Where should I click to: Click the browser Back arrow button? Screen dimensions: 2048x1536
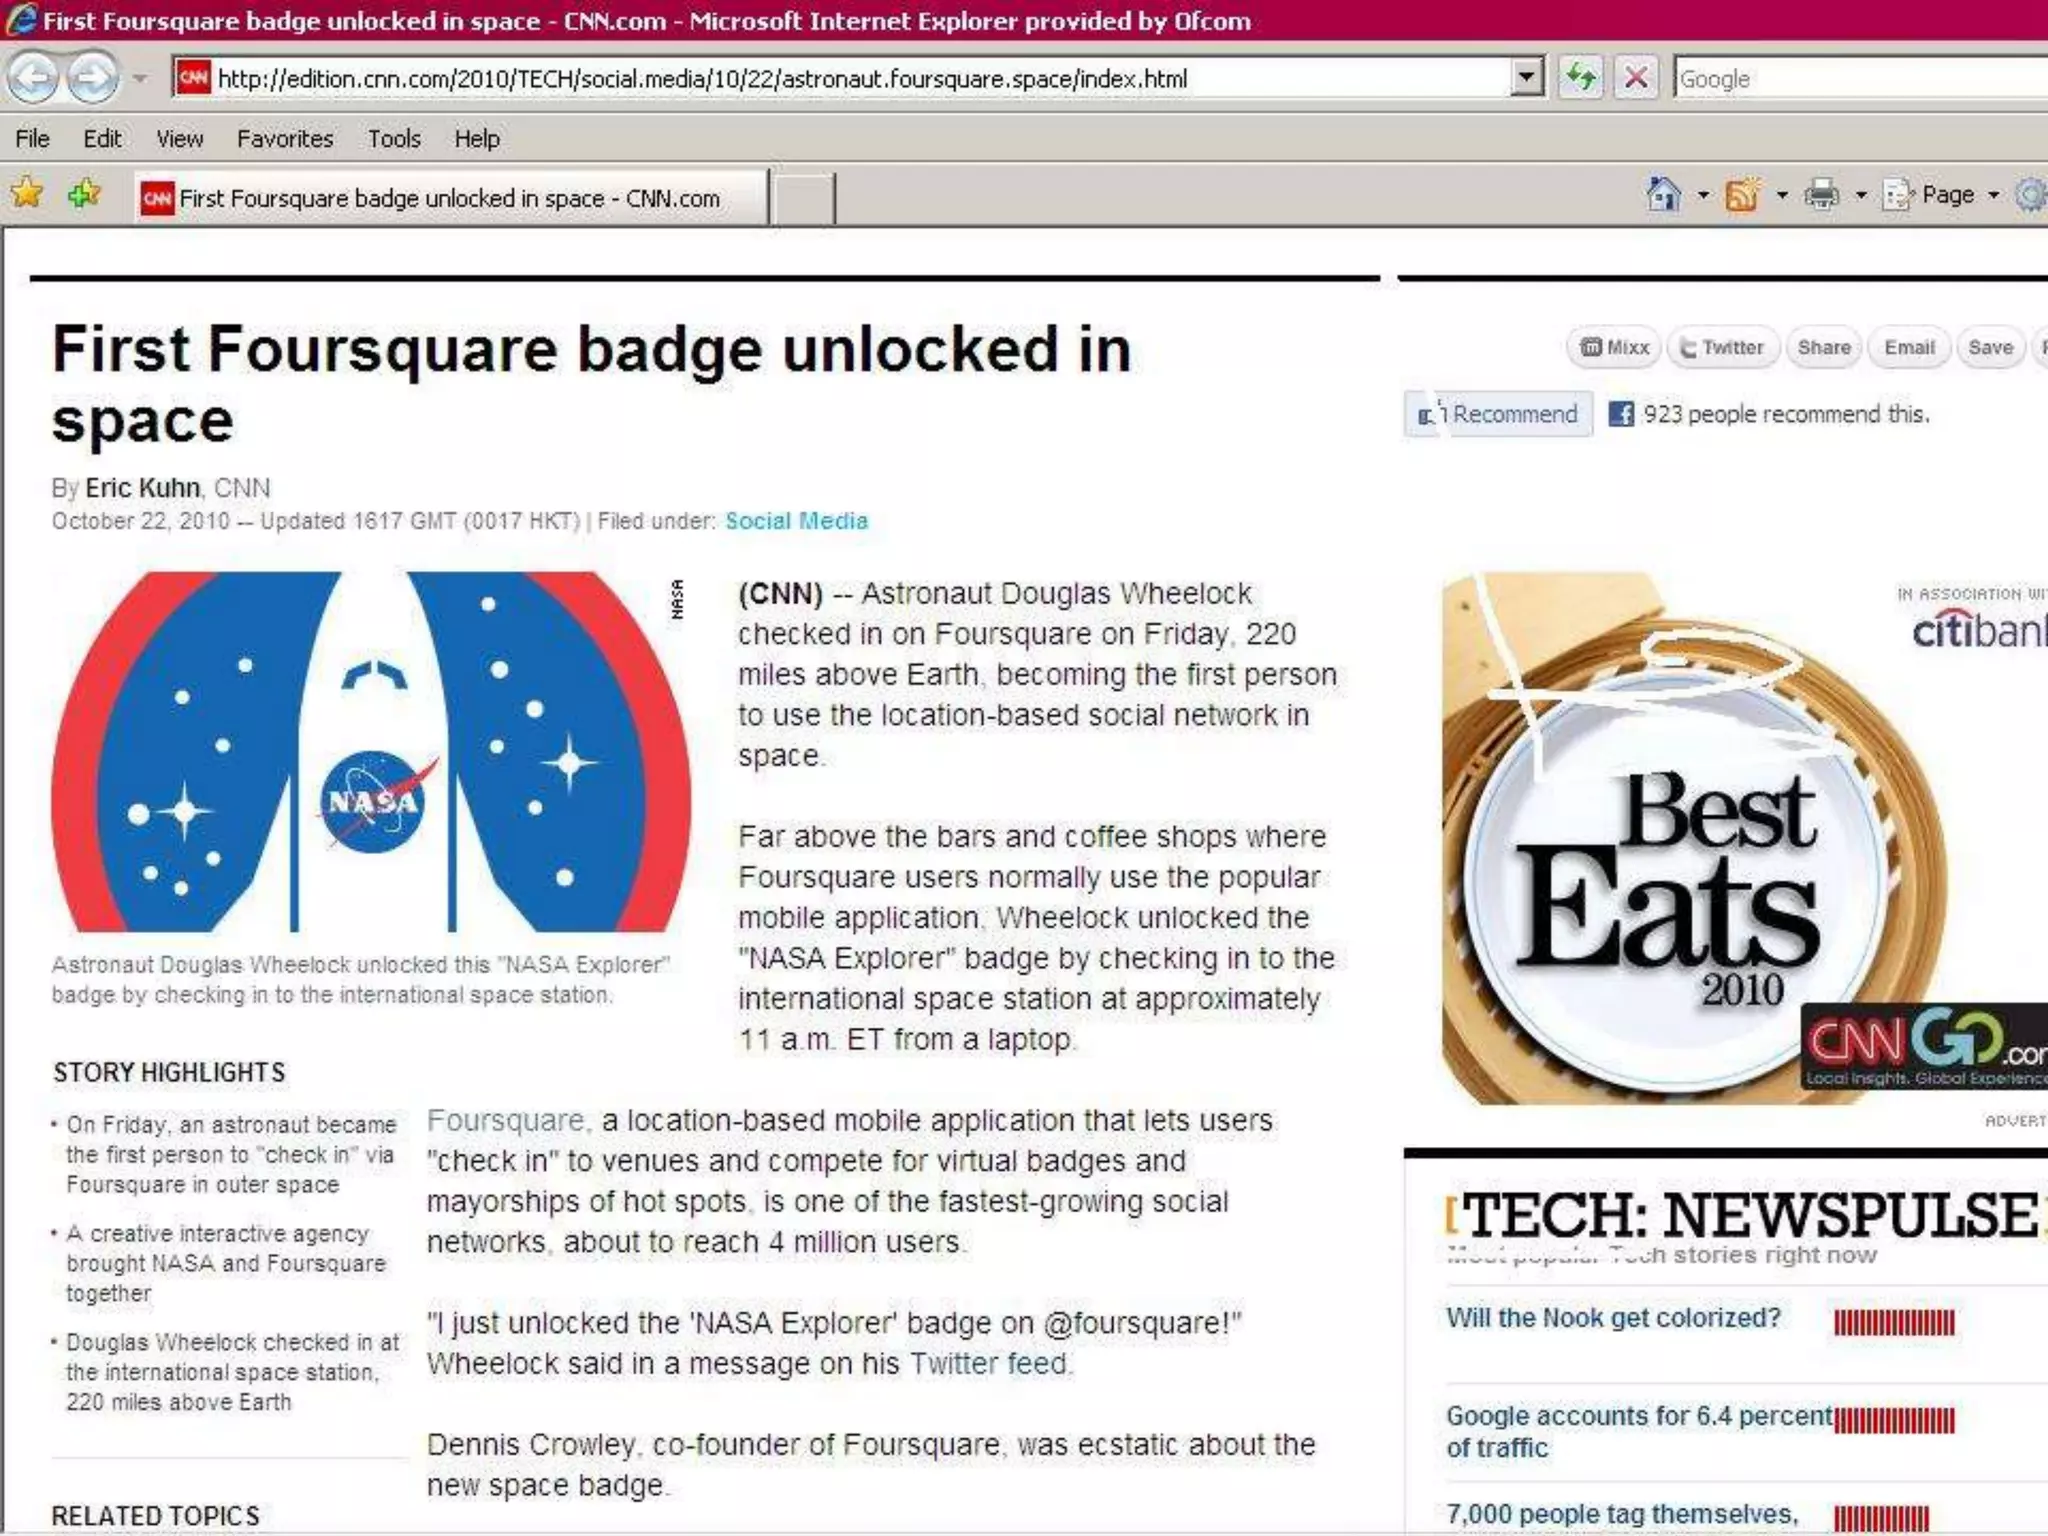(32, 78)
